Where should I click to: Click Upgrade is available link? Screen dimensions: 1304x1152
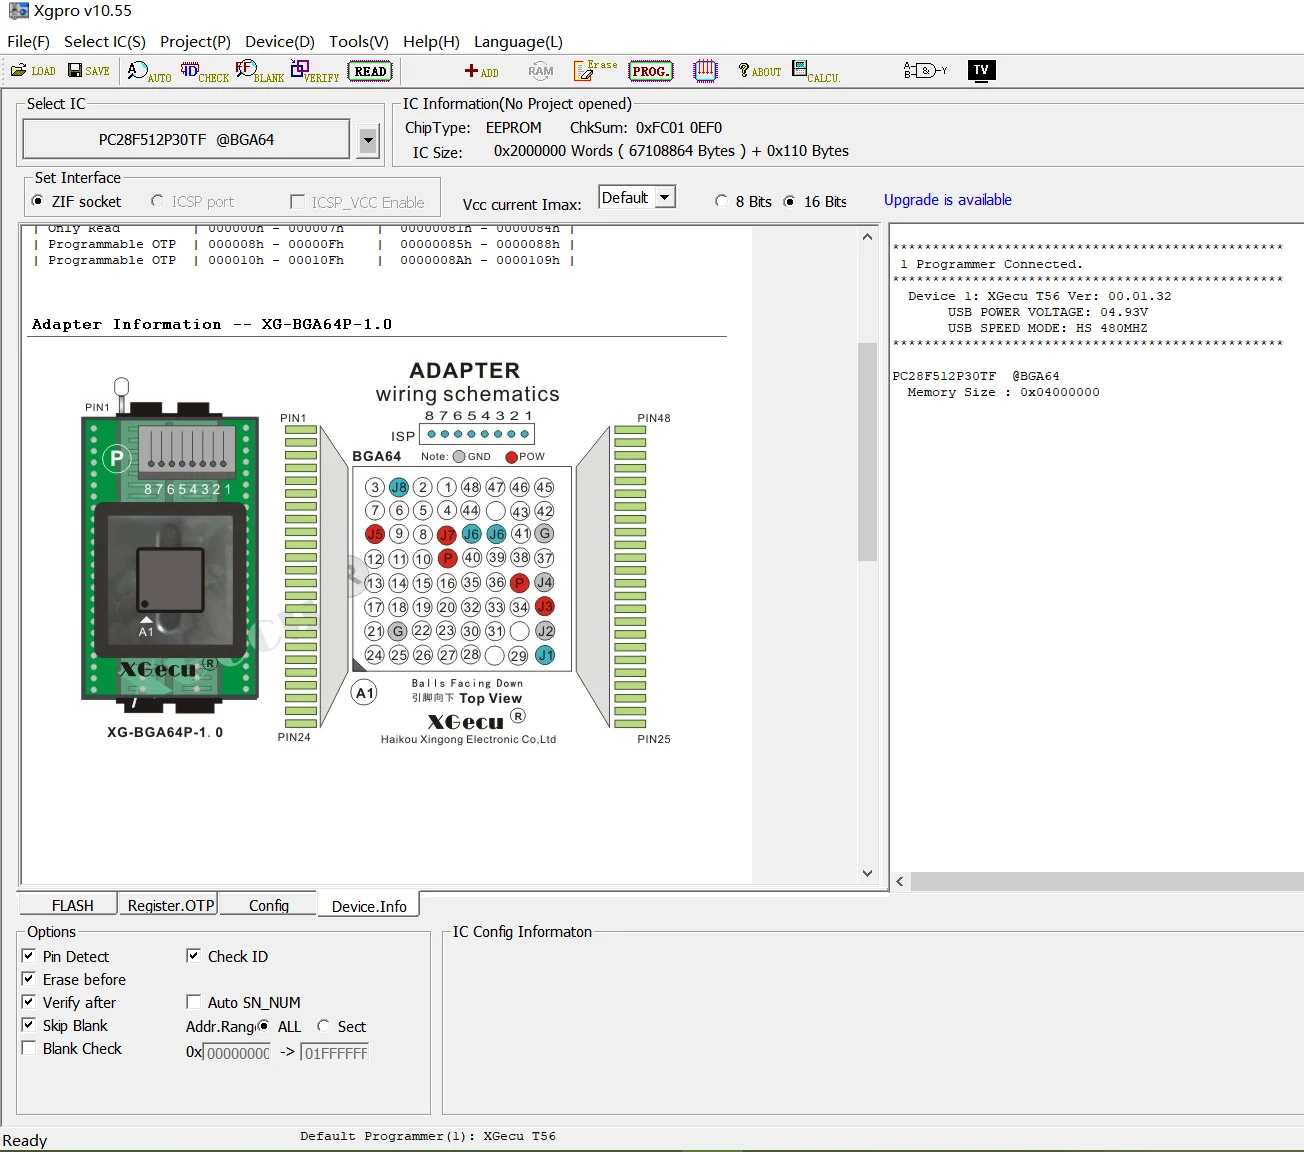947,200
